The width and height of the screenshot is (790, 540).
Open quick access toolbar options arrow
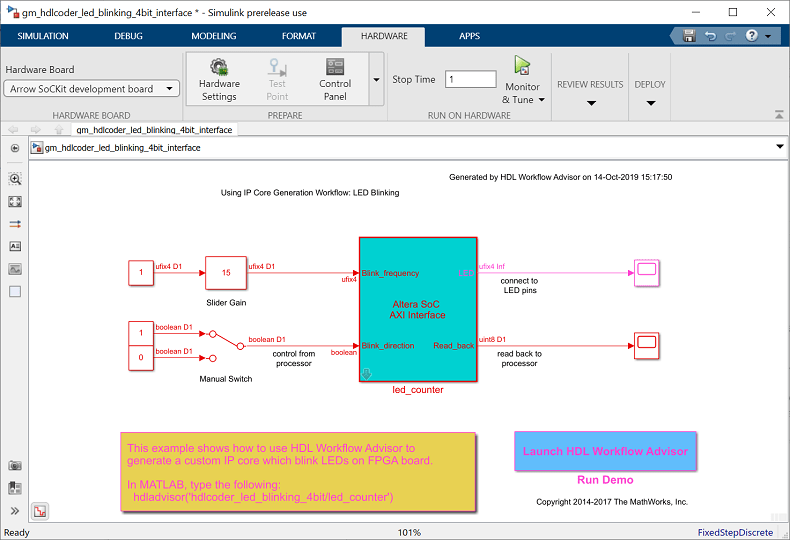tap(768, 36)
